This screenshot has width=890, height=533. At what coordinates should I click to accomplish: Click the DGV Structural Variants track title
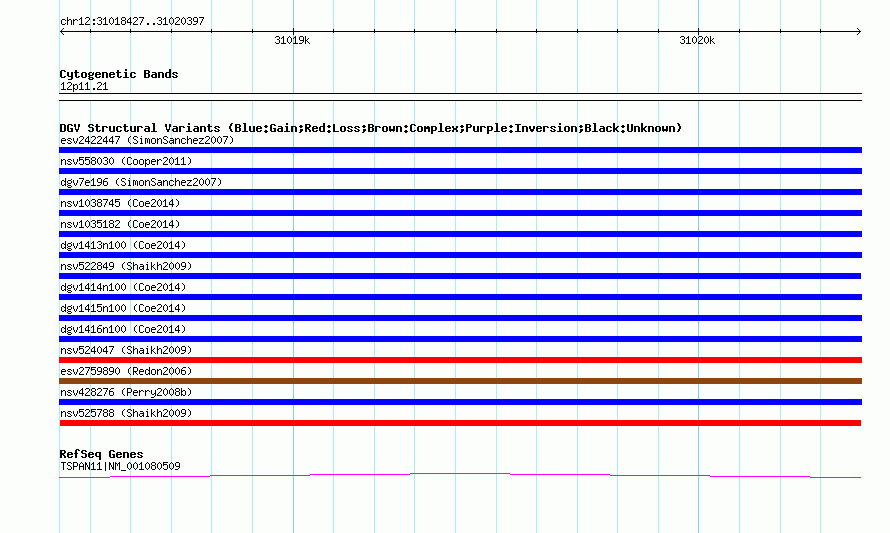pos(371,128)
